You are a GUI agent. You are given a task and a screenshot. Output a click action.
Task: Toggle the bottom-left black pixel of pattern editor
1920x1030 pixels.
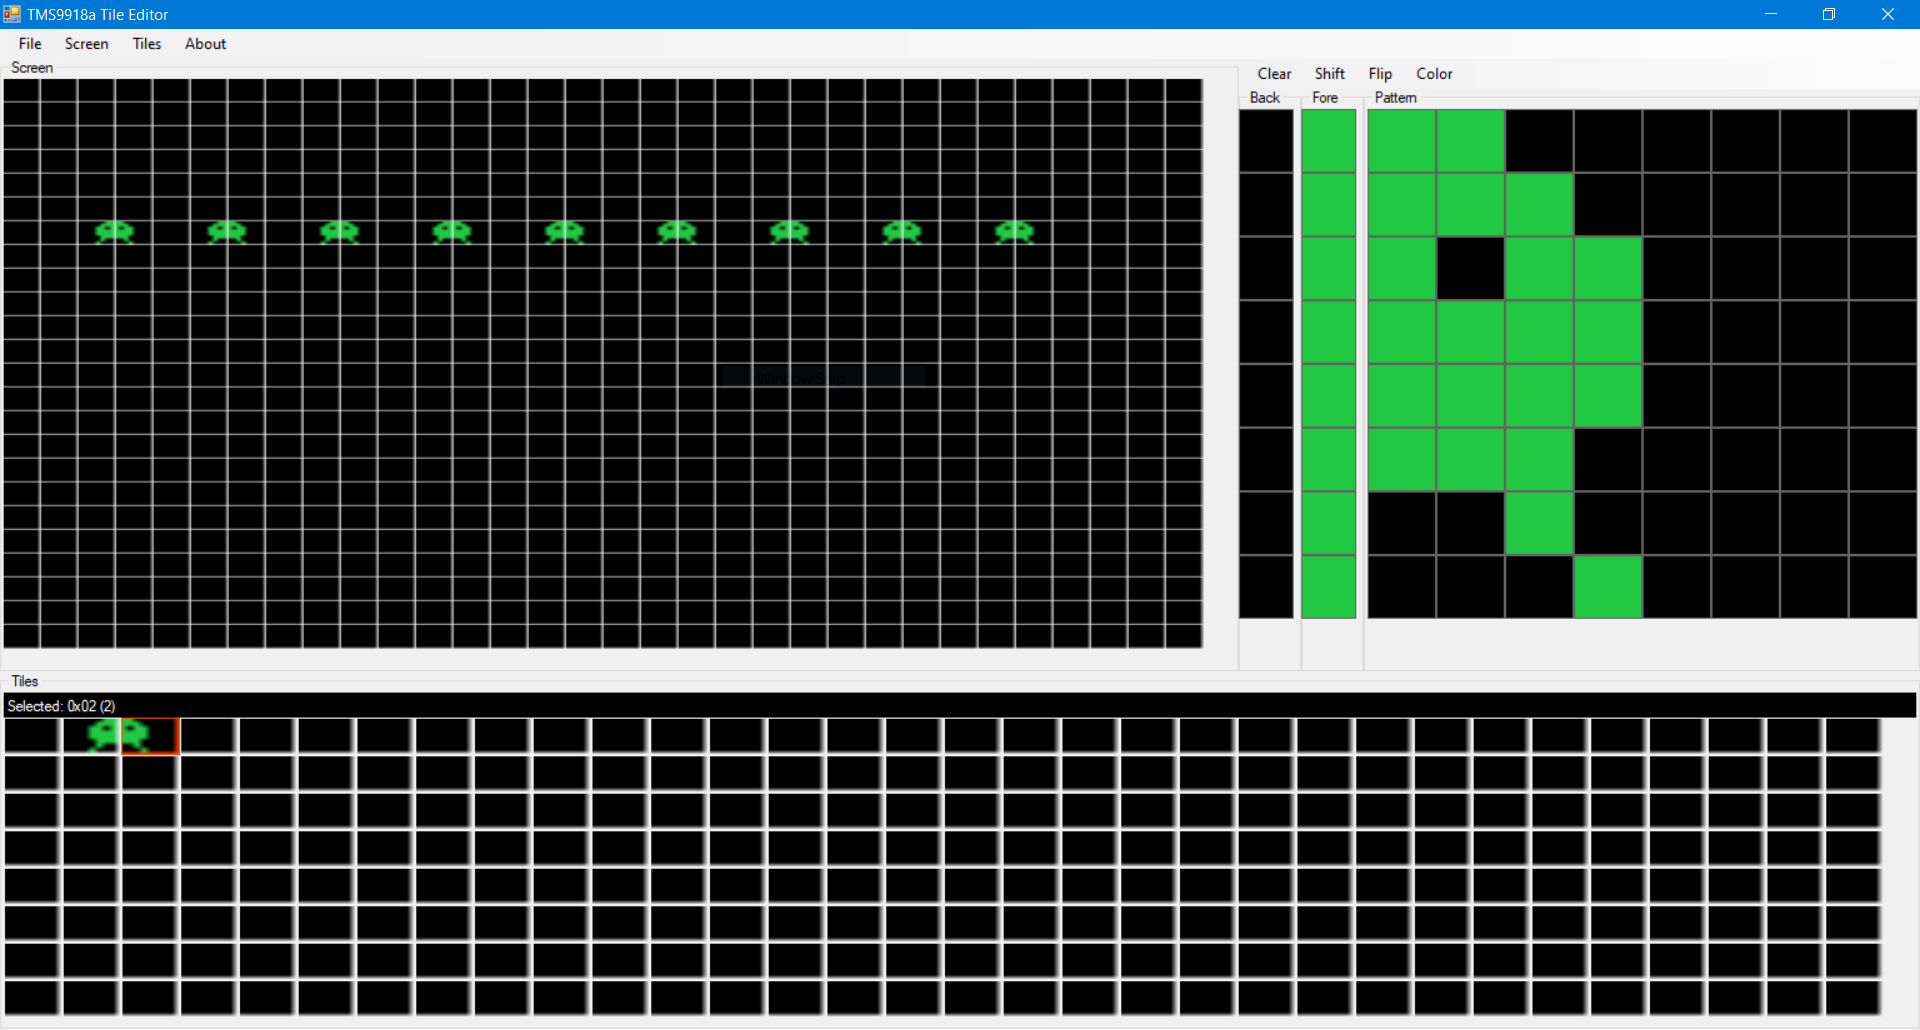tap(1402, 587)
